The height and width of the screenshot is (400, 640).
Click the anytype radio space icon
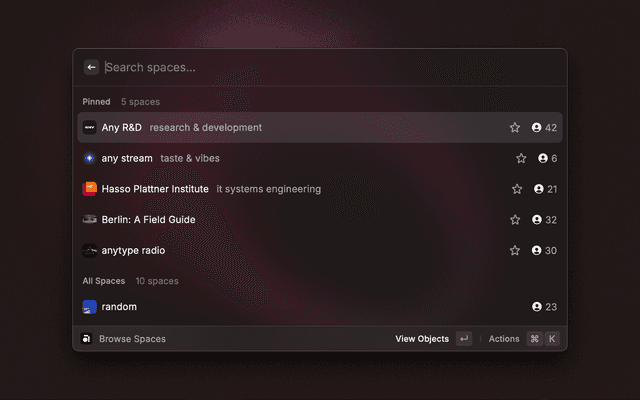(89, 250)
